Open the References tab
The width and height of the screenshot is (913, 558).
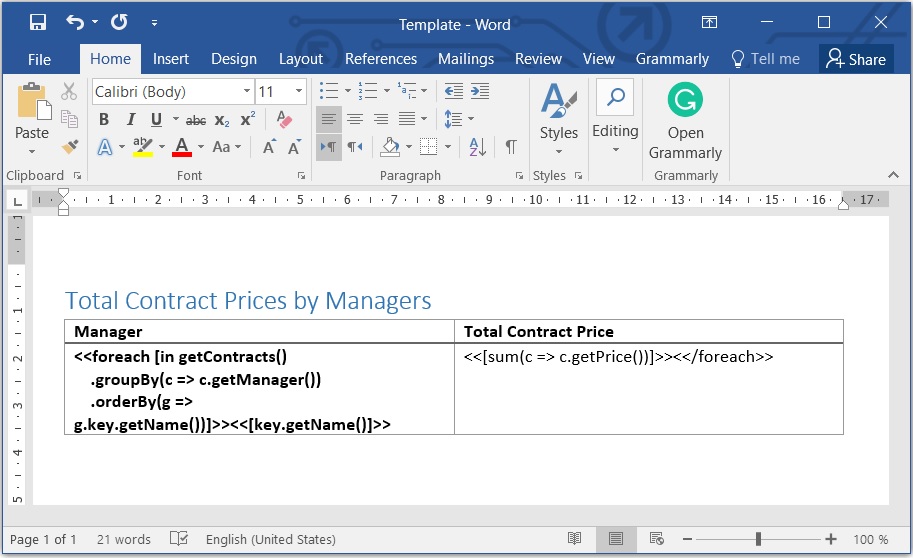(380, 59)
